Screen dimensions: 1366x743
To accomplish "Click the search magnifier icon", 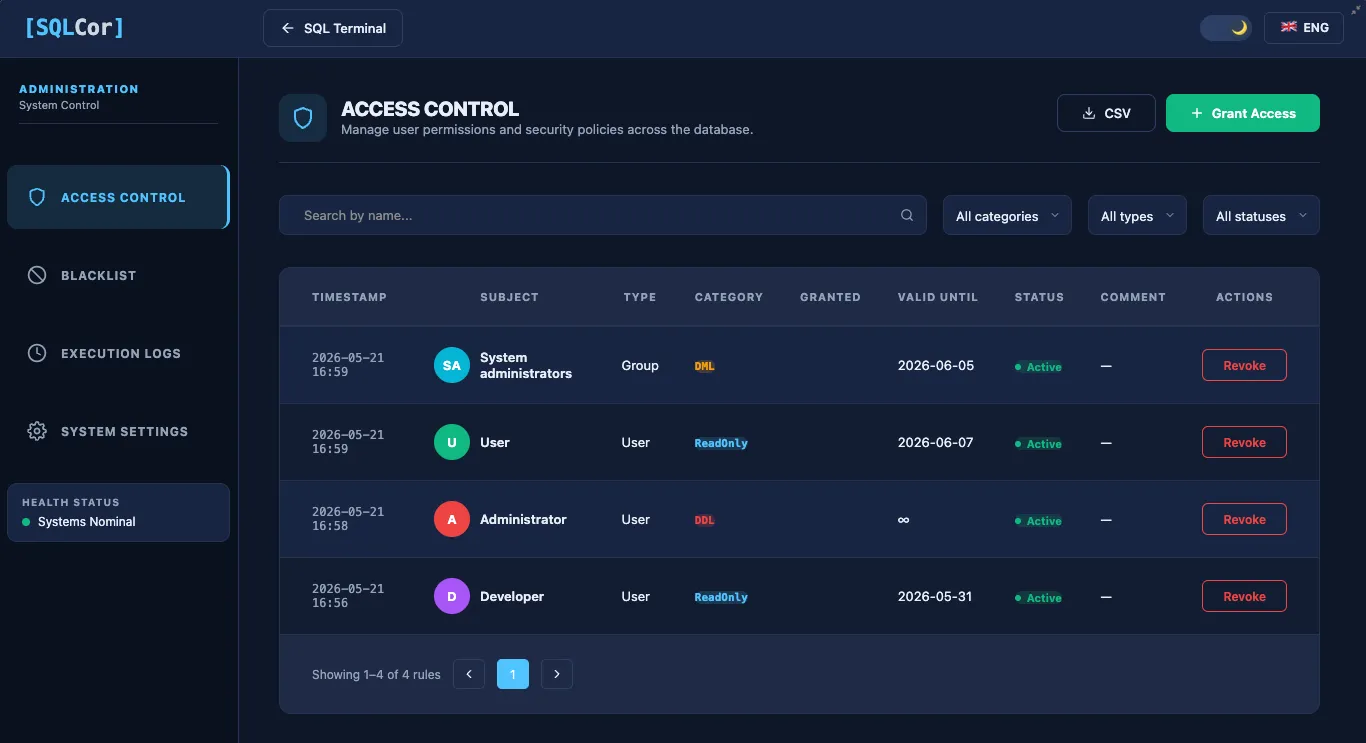I will 907,215.
